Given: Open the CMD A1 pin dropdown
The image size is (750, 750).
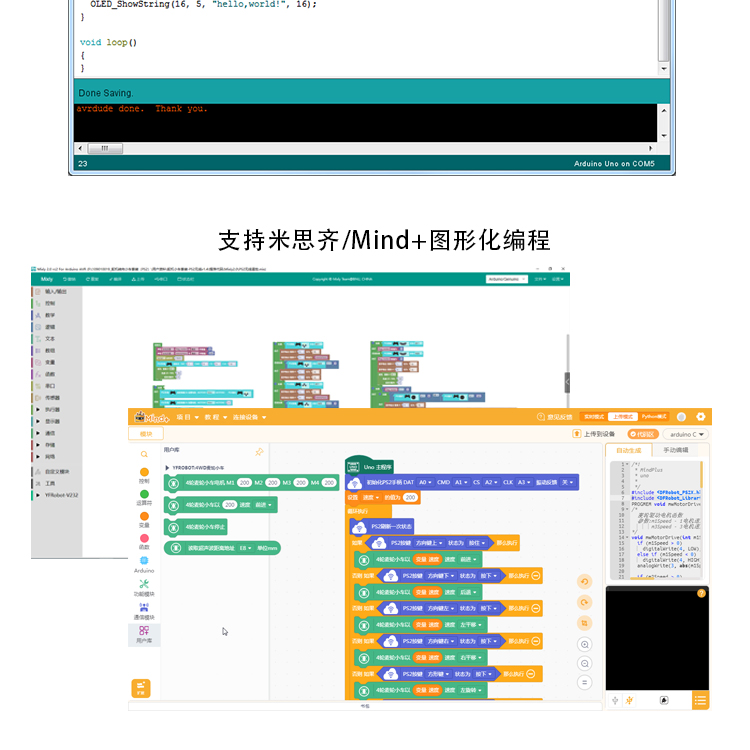Looking at the screenshot, I should coord(461,482).
